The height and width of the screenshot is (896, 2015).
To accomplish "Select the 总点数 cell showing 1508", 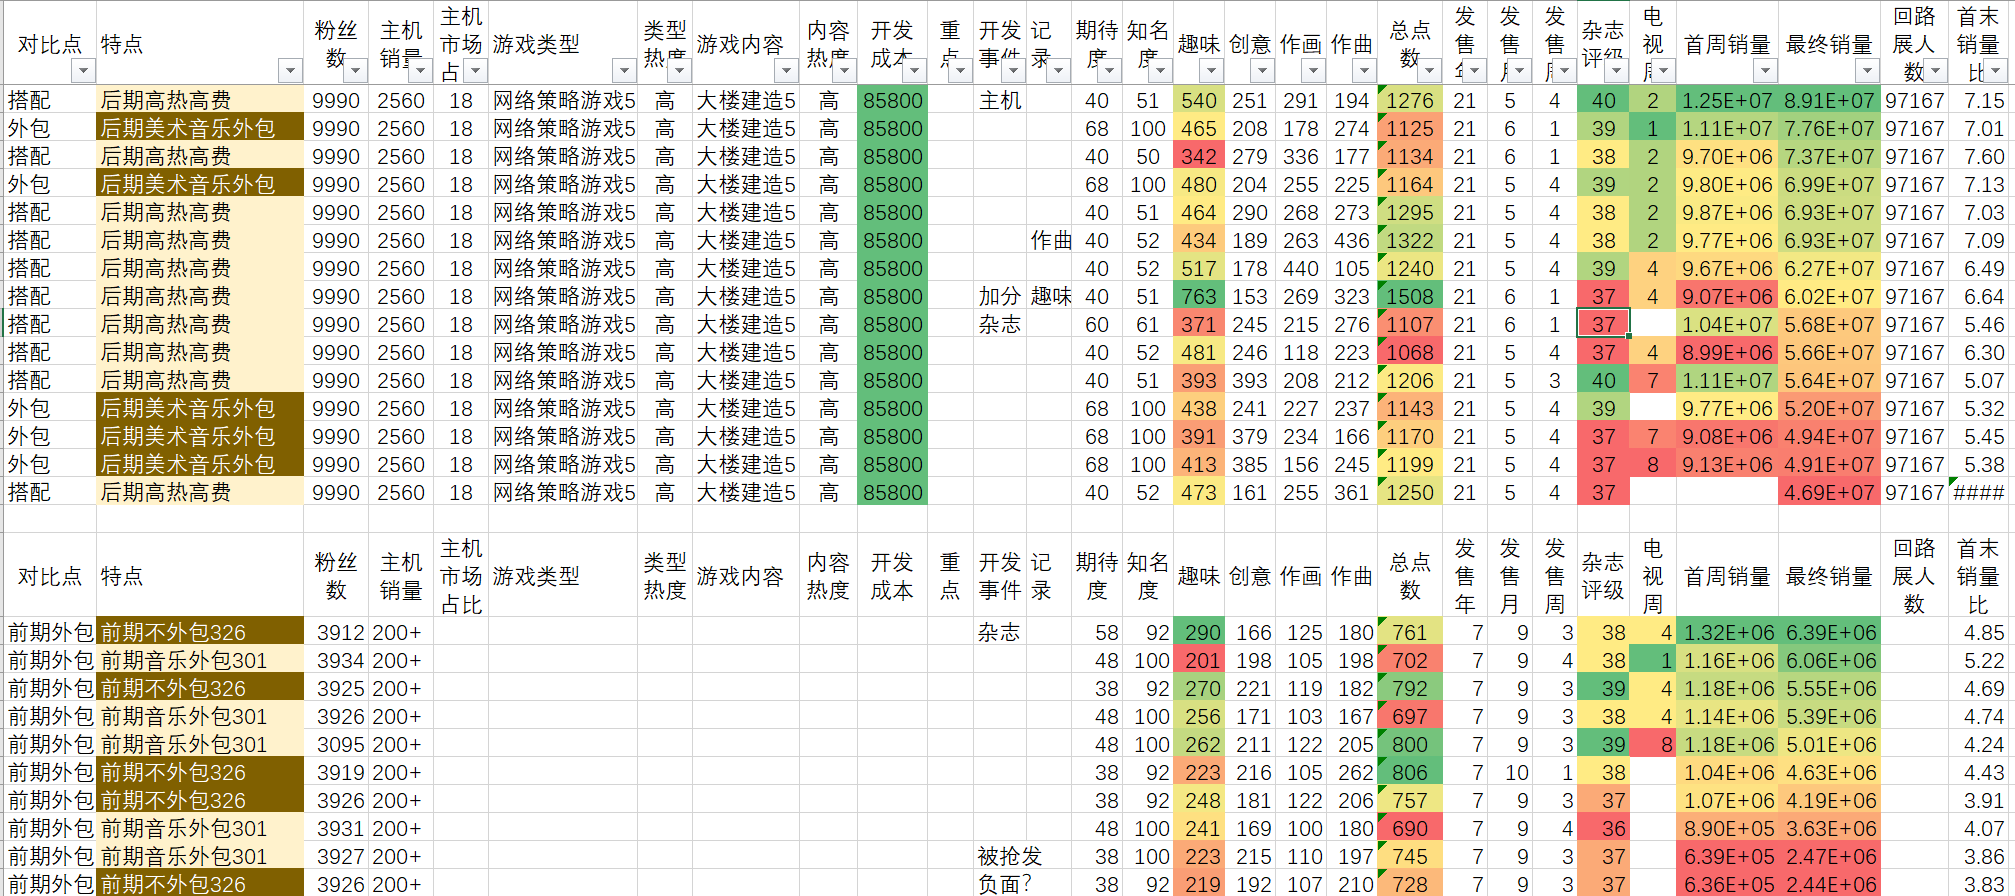I will (1409, 297).
